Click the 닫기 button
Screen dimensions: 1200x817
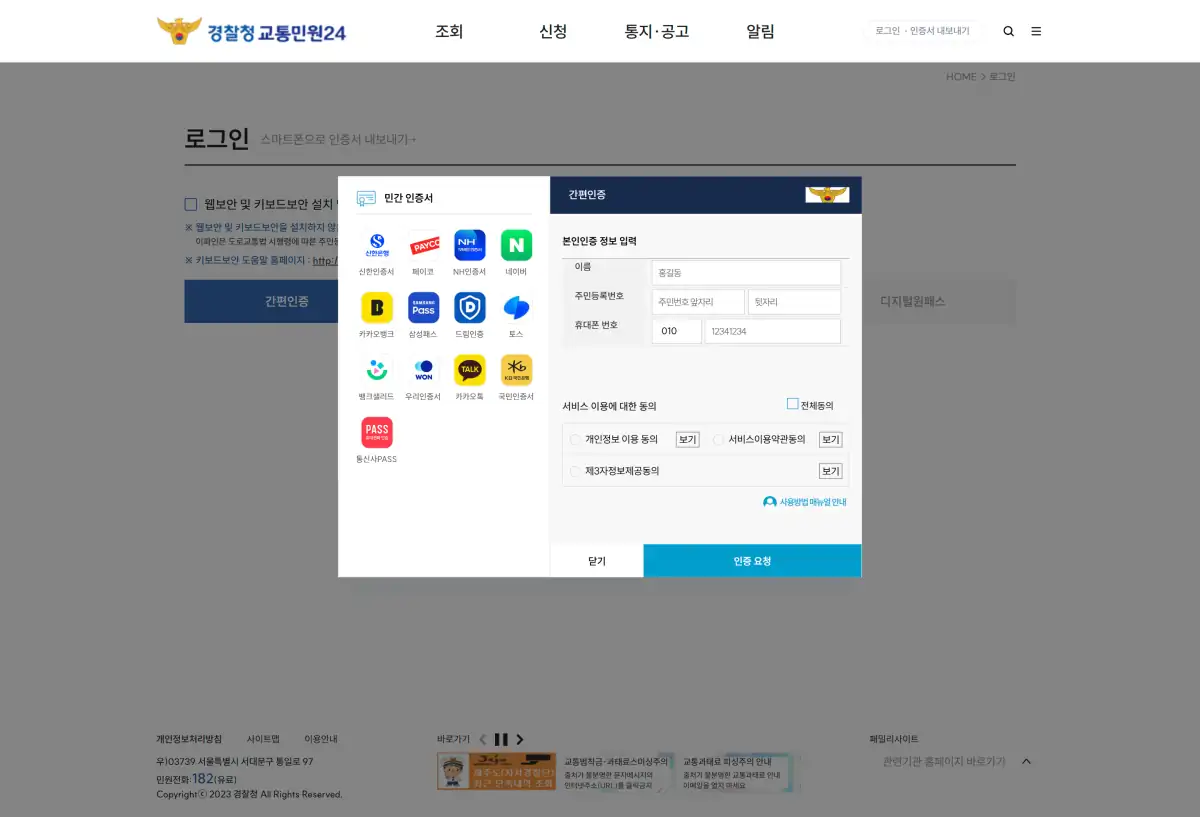pos(596,561)
